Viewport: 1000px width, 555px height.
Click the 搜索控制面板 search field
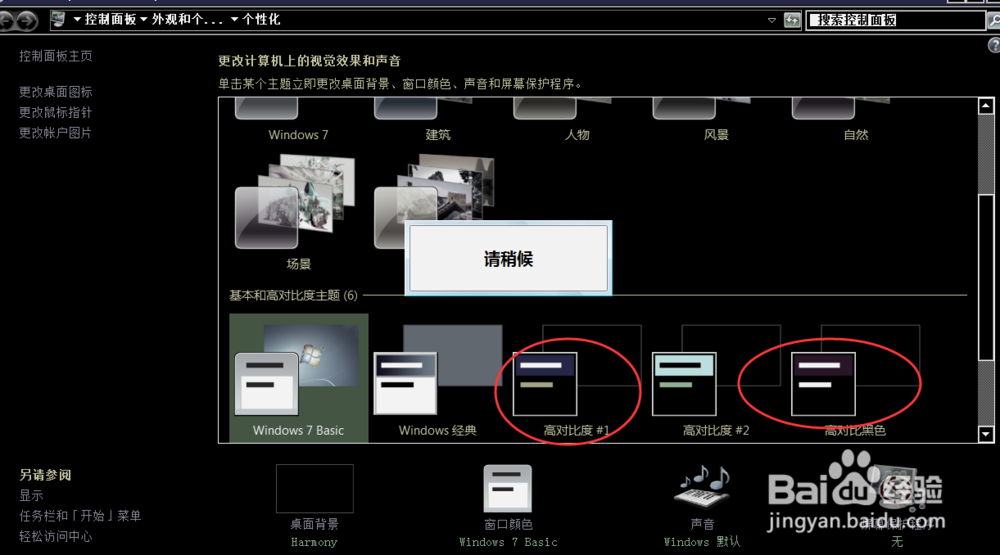(x=895, y=20)
